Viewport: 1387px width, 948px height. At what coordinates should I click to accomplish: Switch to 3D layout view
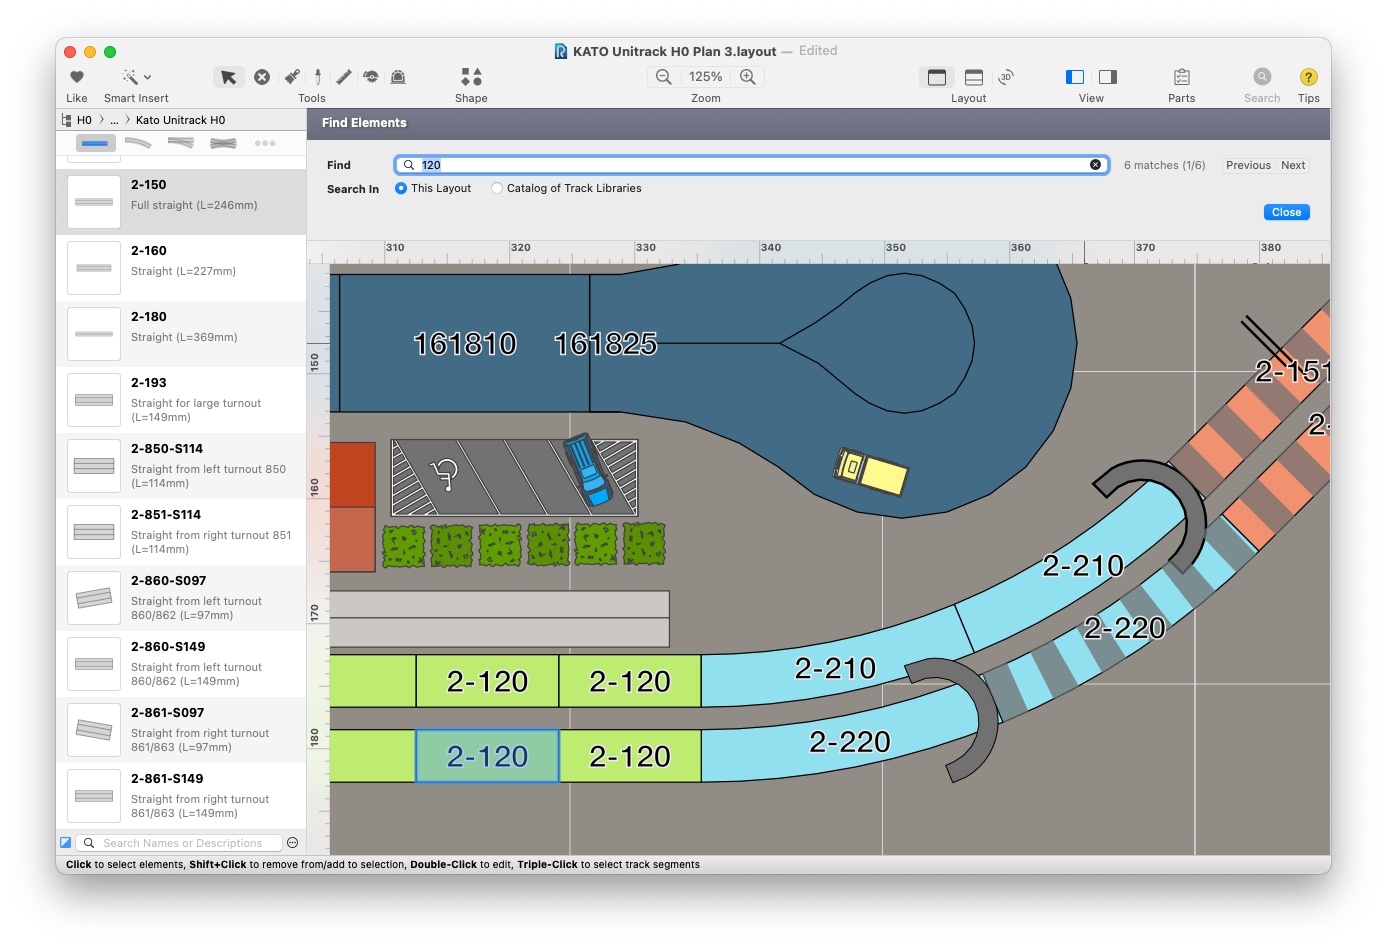[x=1006, y=77]
